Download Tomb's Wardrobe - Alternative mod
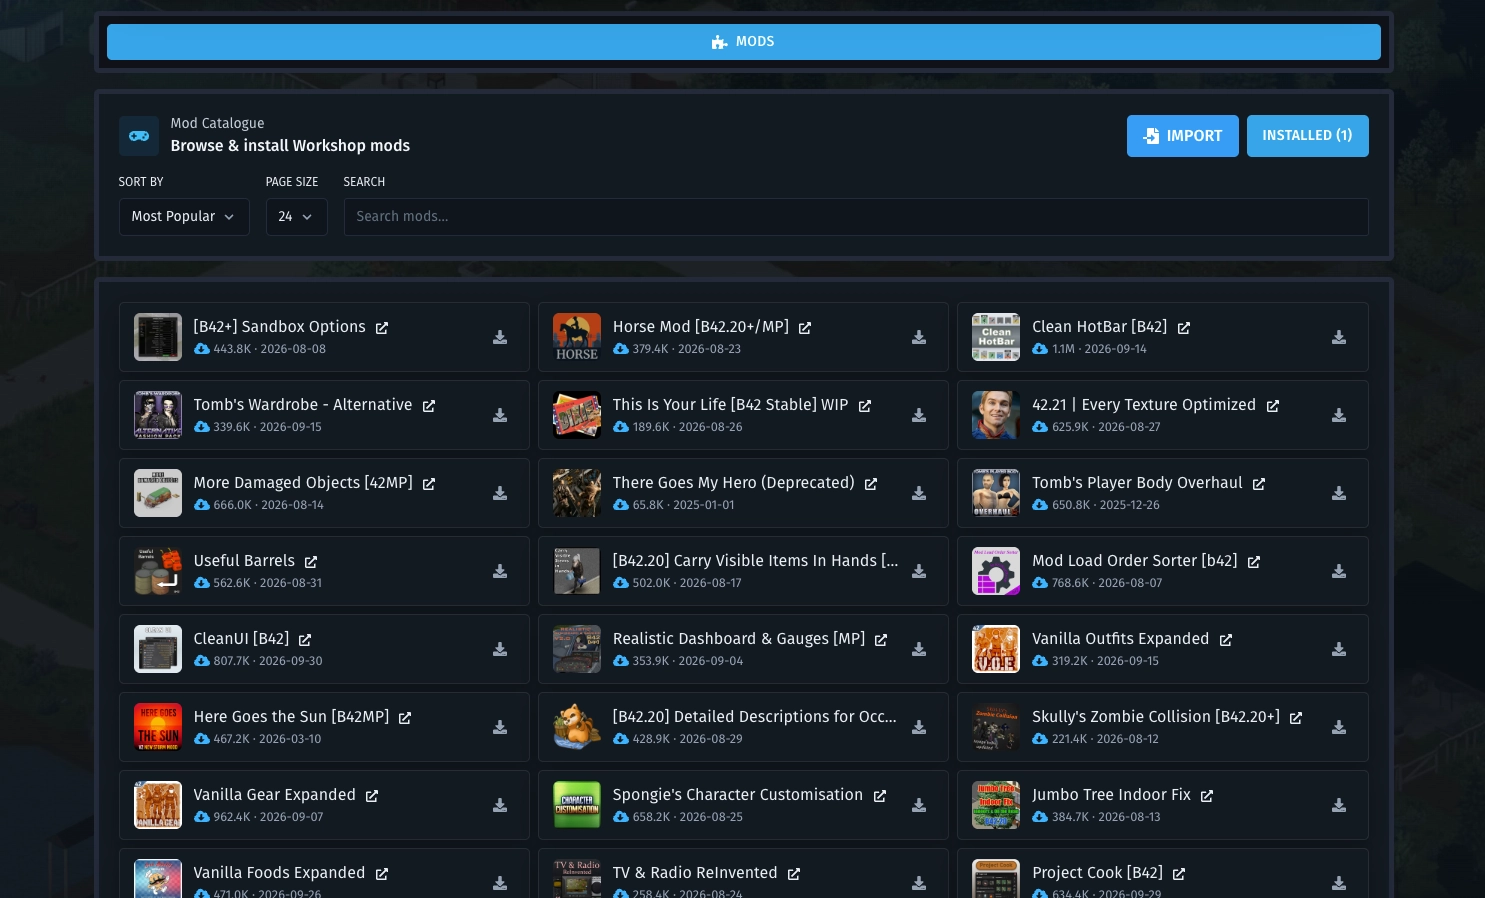Screen dimensions: 1485x898 500,416
